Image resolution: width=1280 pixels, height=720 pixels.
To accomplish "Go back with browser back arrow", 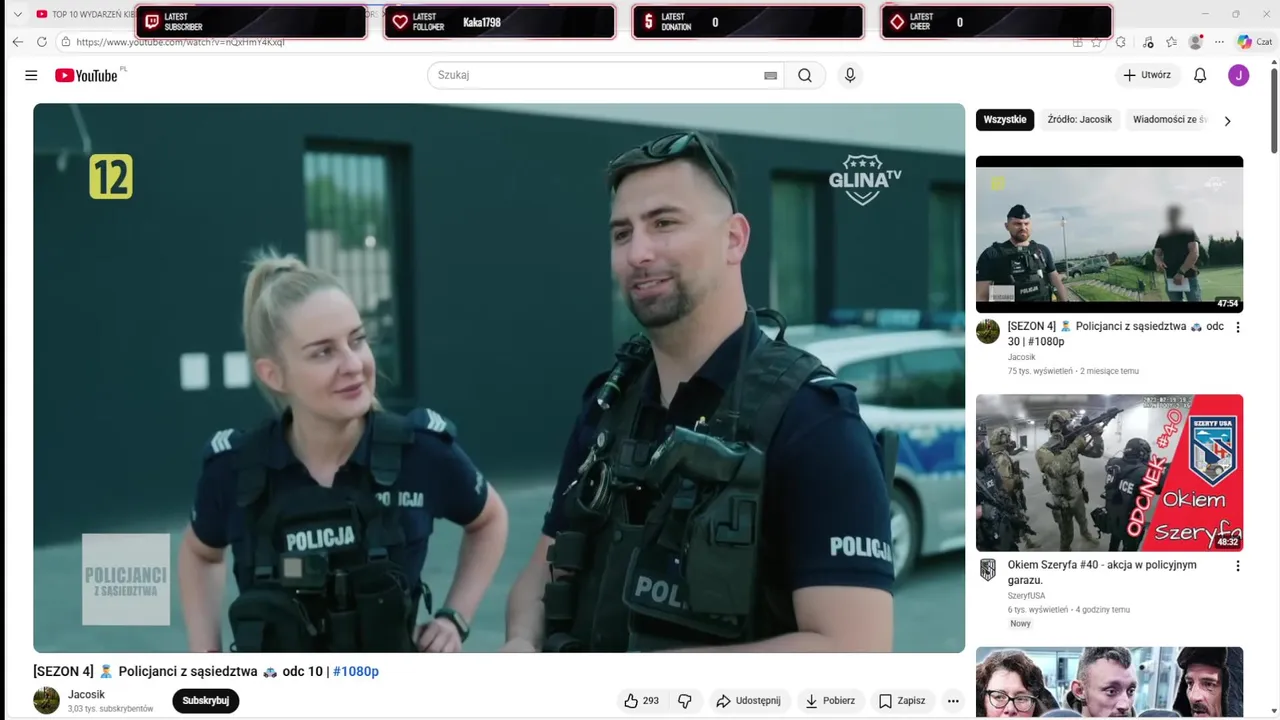I will (x=17, y=42).
